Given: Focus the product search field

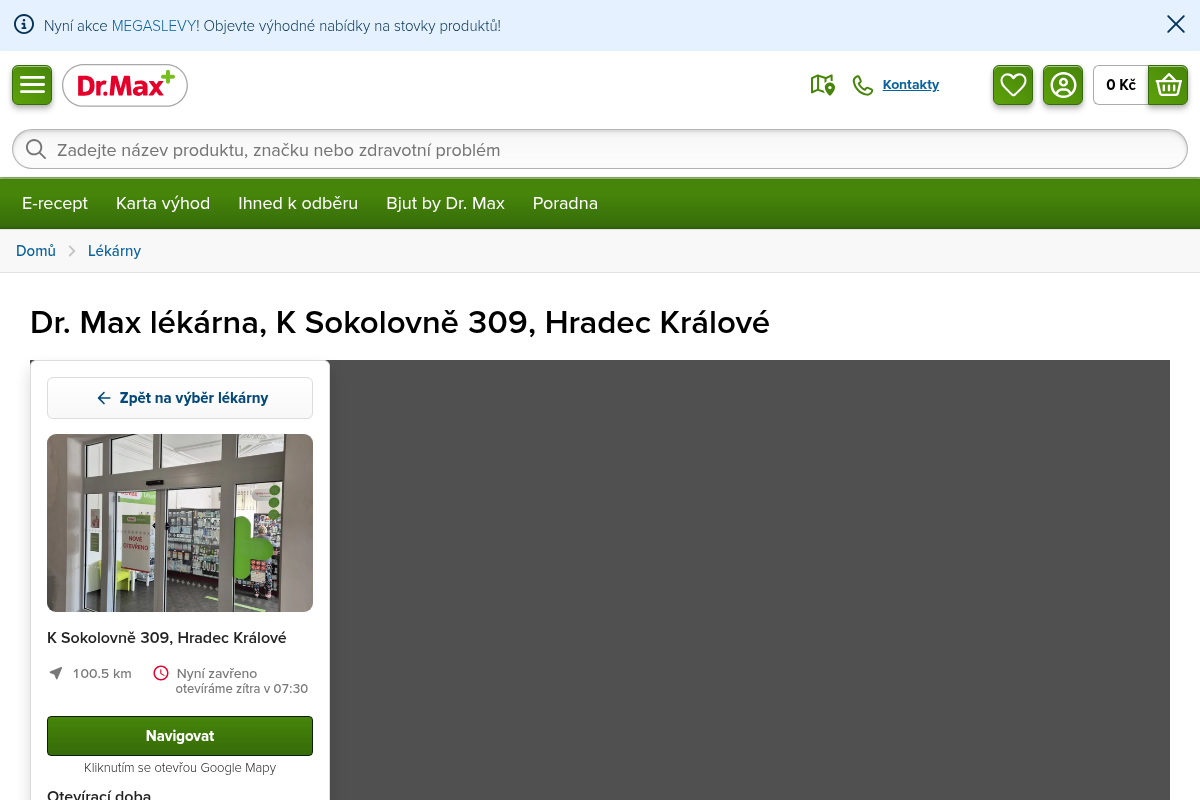Looking at the screenshot, I should [x=600, y=149].
